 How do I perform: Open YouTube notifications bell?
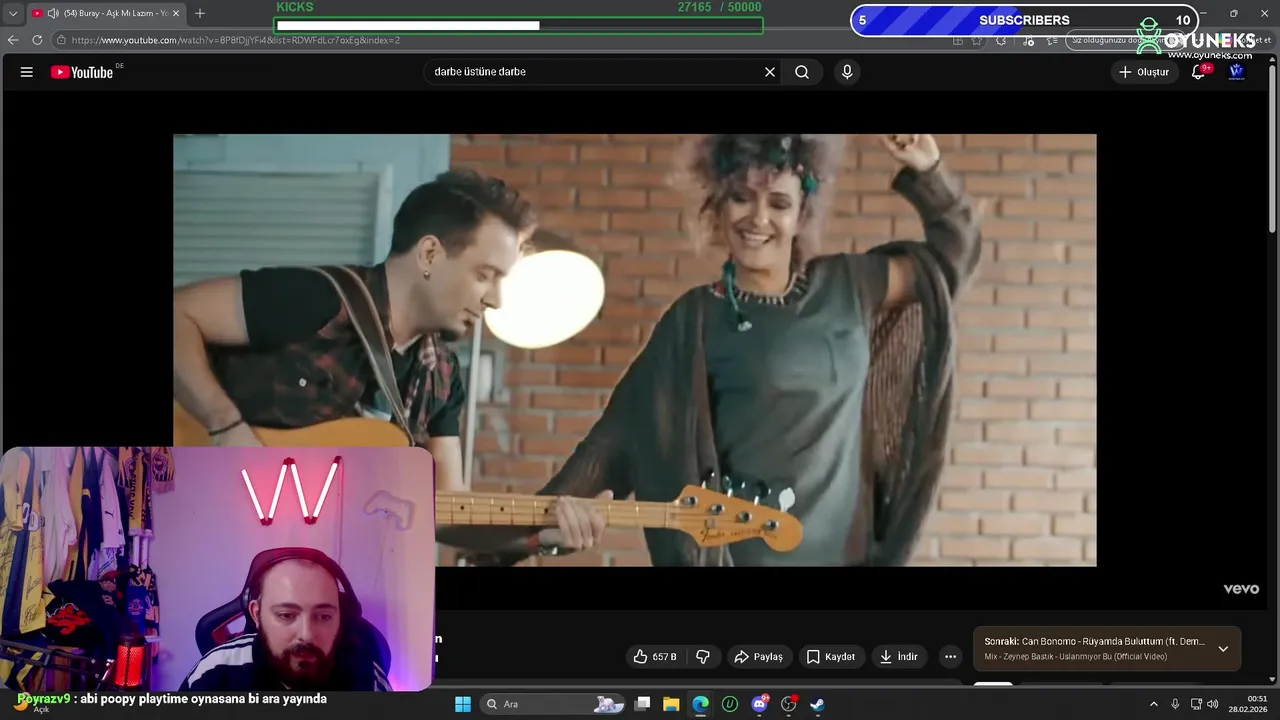[1198, 72]
